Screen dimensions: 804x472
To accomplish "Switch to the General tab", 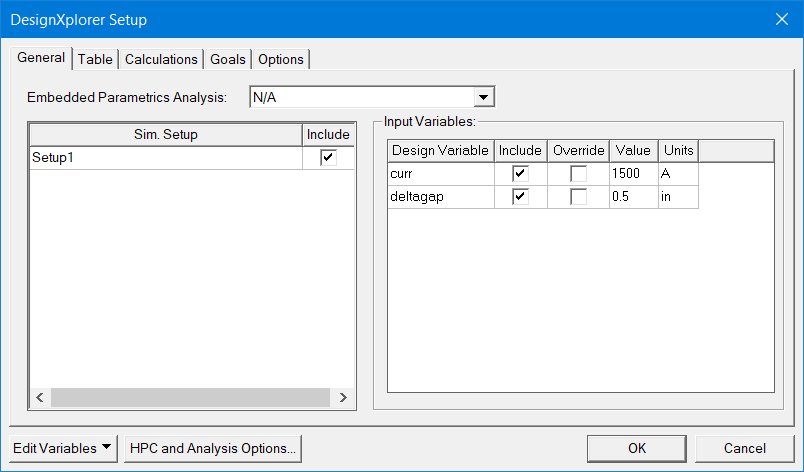I will coord(41,57).
